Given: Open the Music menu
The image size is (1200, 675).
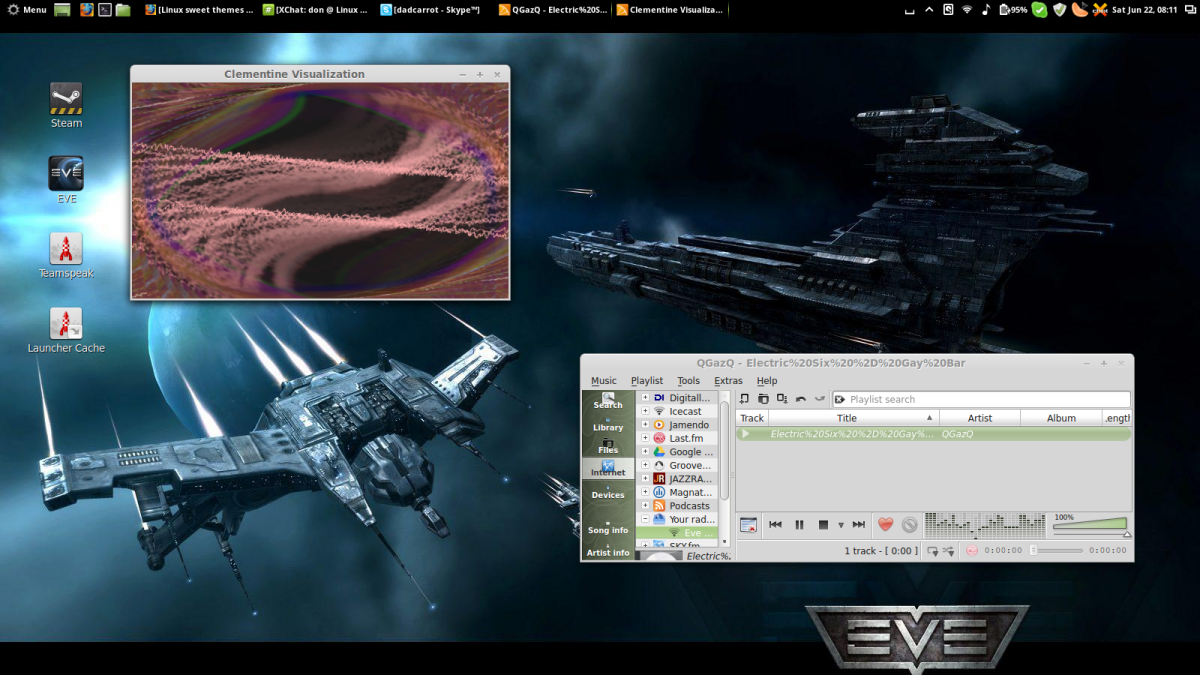Looking at the screenshot, I should tap(604, 381).
